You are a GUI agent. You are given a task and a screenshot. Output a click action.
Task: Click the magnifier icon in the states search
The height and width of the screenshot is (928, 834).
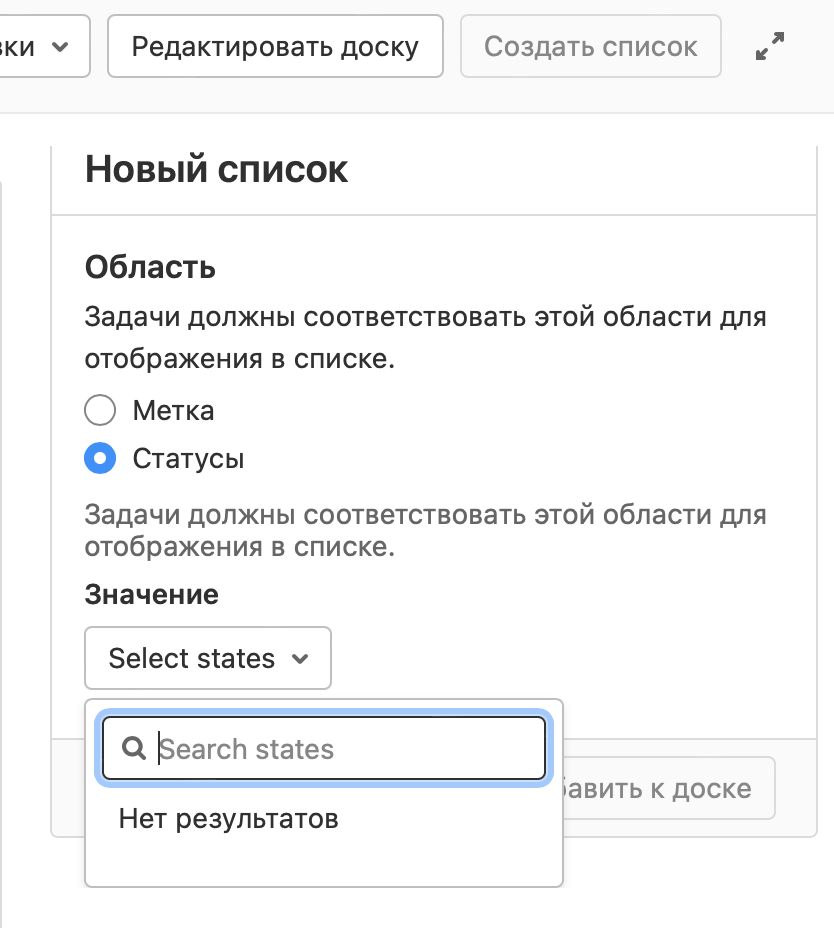pos(134,749)
